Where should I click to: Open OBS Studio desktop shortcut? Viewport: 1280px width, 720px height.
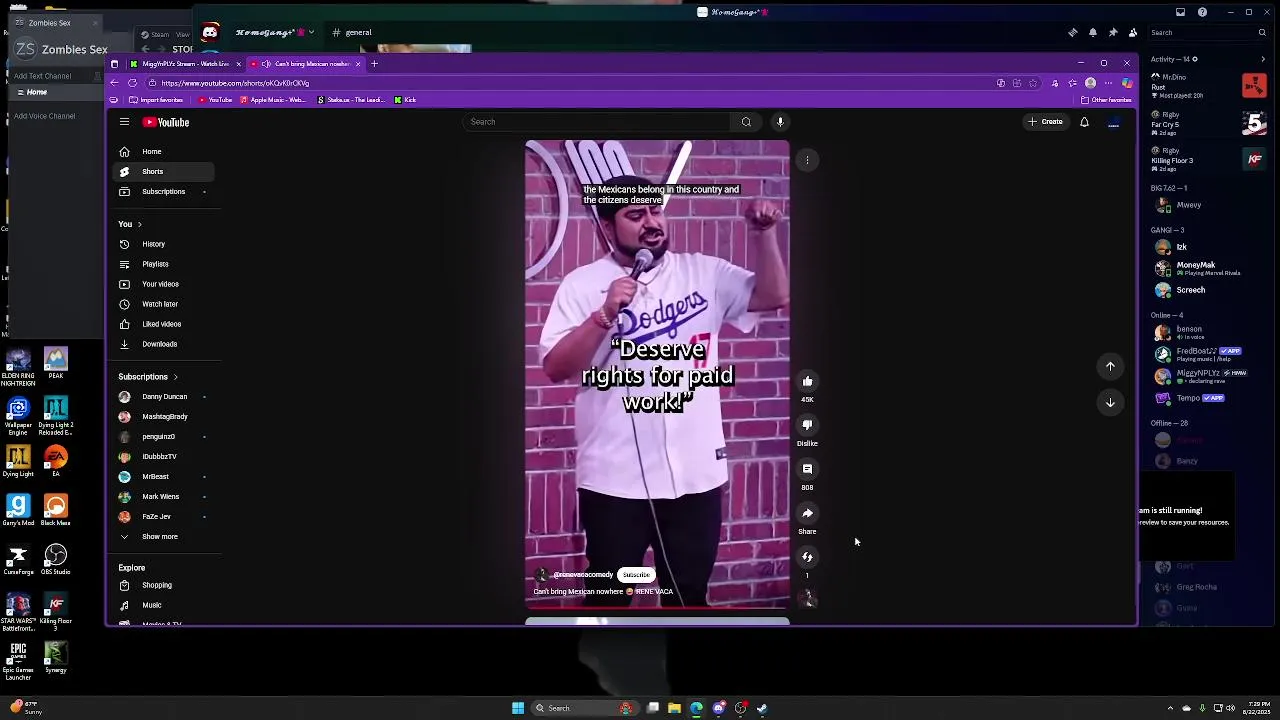pos(55,559)
